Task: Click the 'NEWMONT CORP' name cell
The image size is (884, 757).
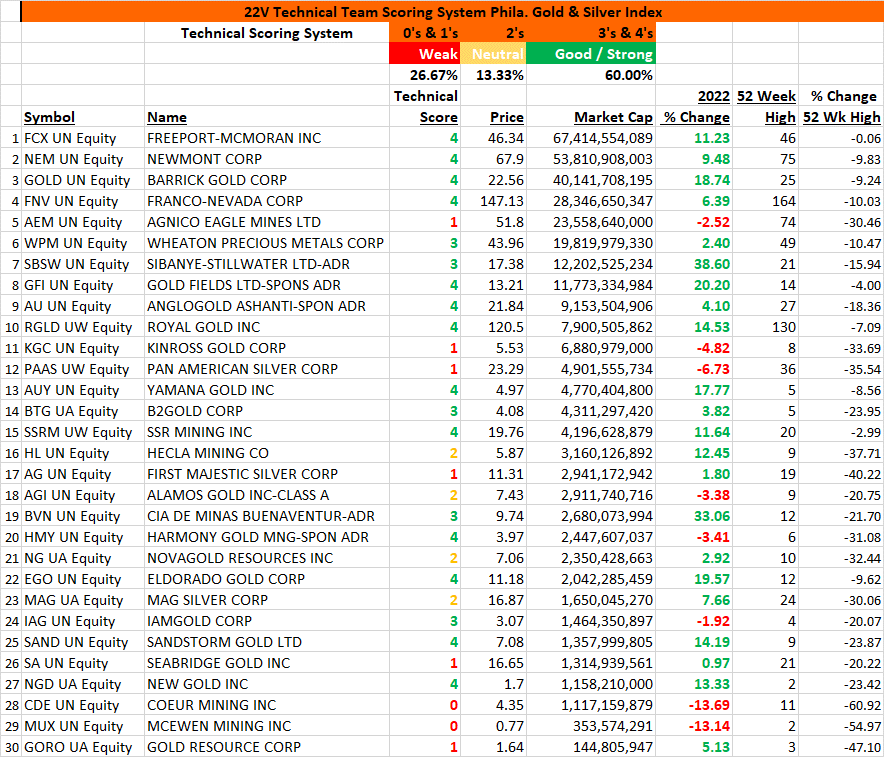Action: tap(267, 159)
